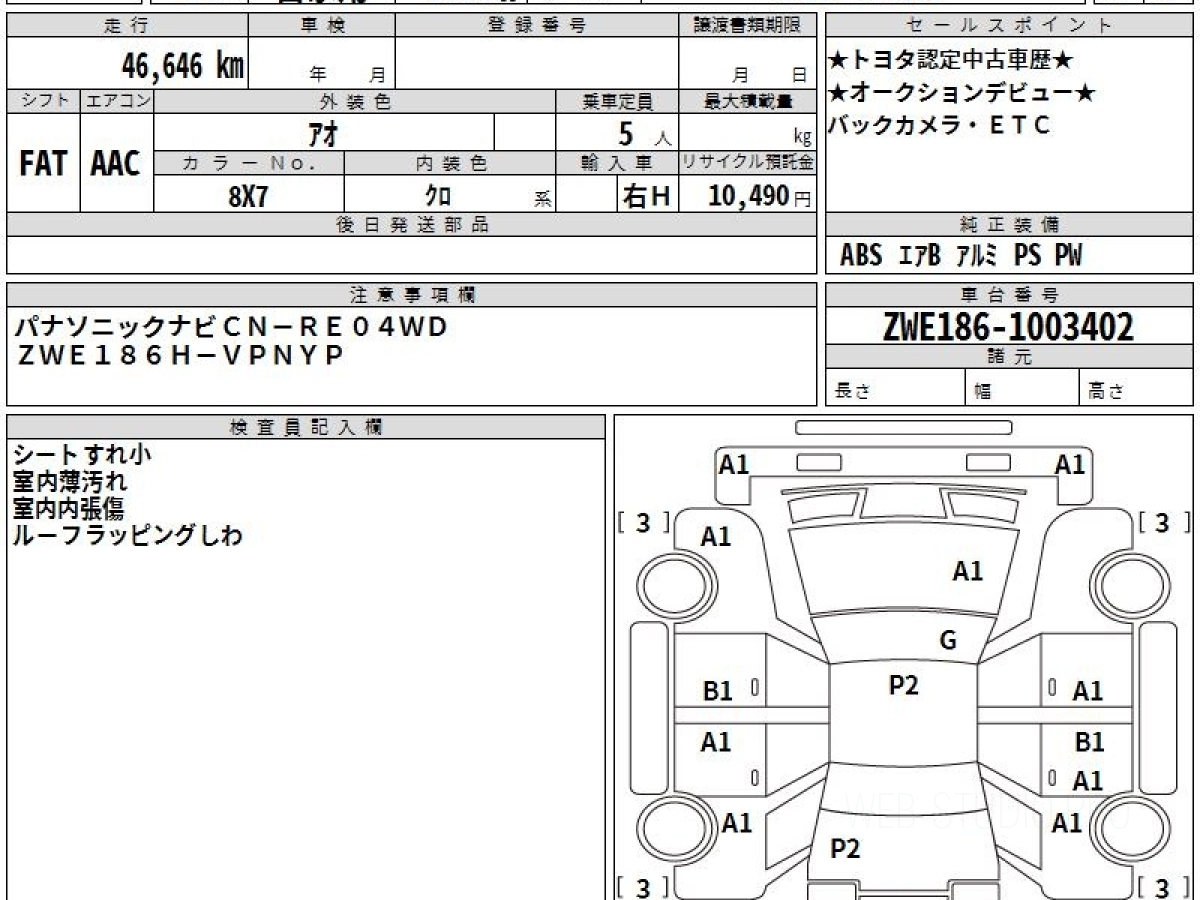Screen dimensions: 1200x900
Task: Click the PW equipment label
Action: pyautogui.click(x=1068, y=256)
